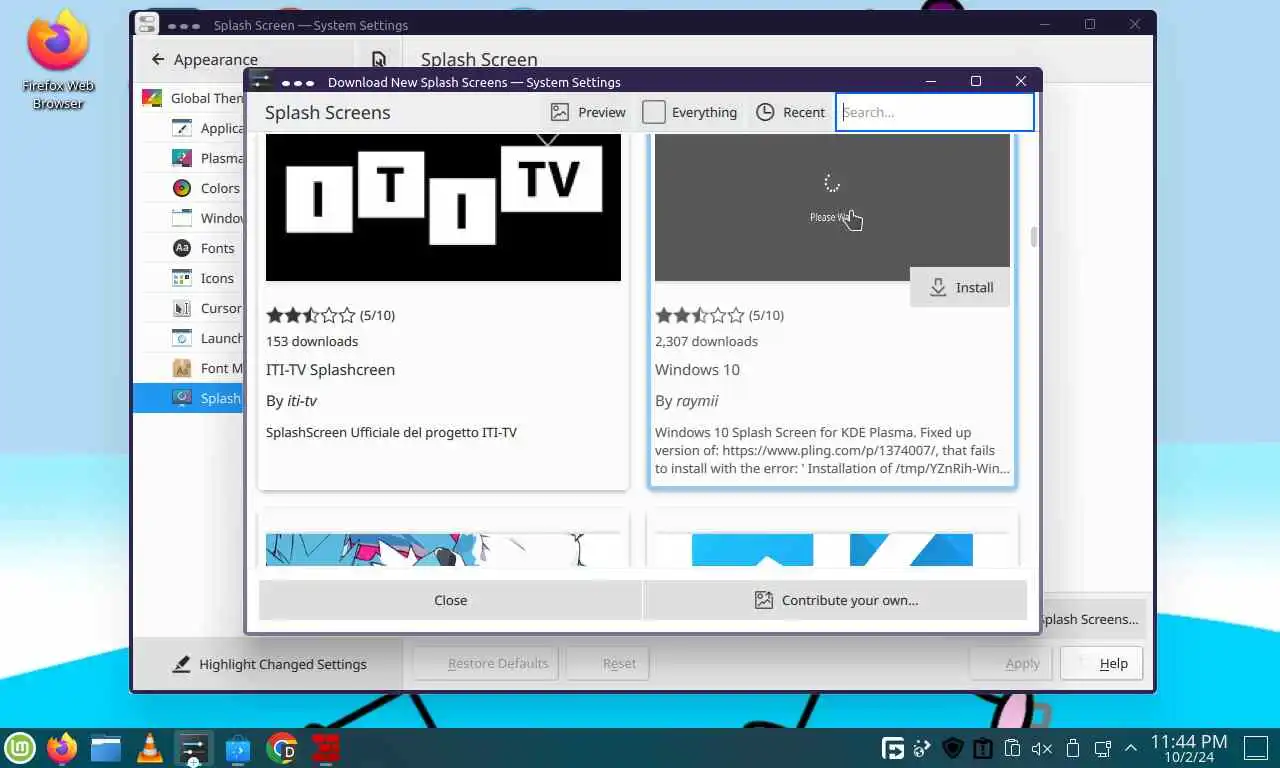This screenshot has width=1280, height=768.
Task: Click the Help button in System Settings
Action: pos(1101,663)
